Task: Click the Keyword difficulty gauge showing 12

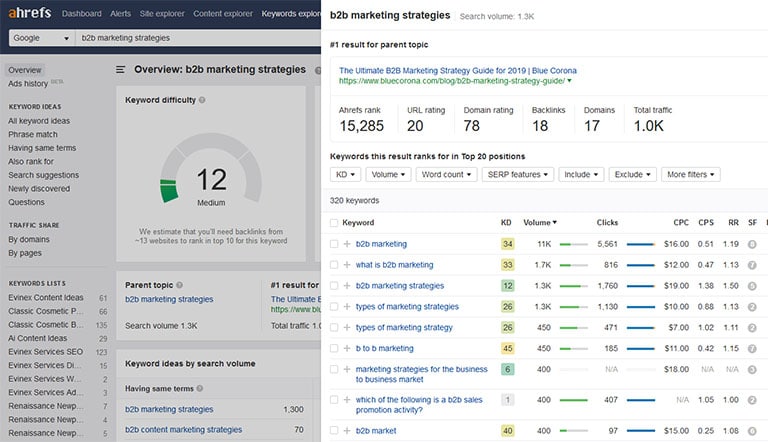Action: pos(211,169)
